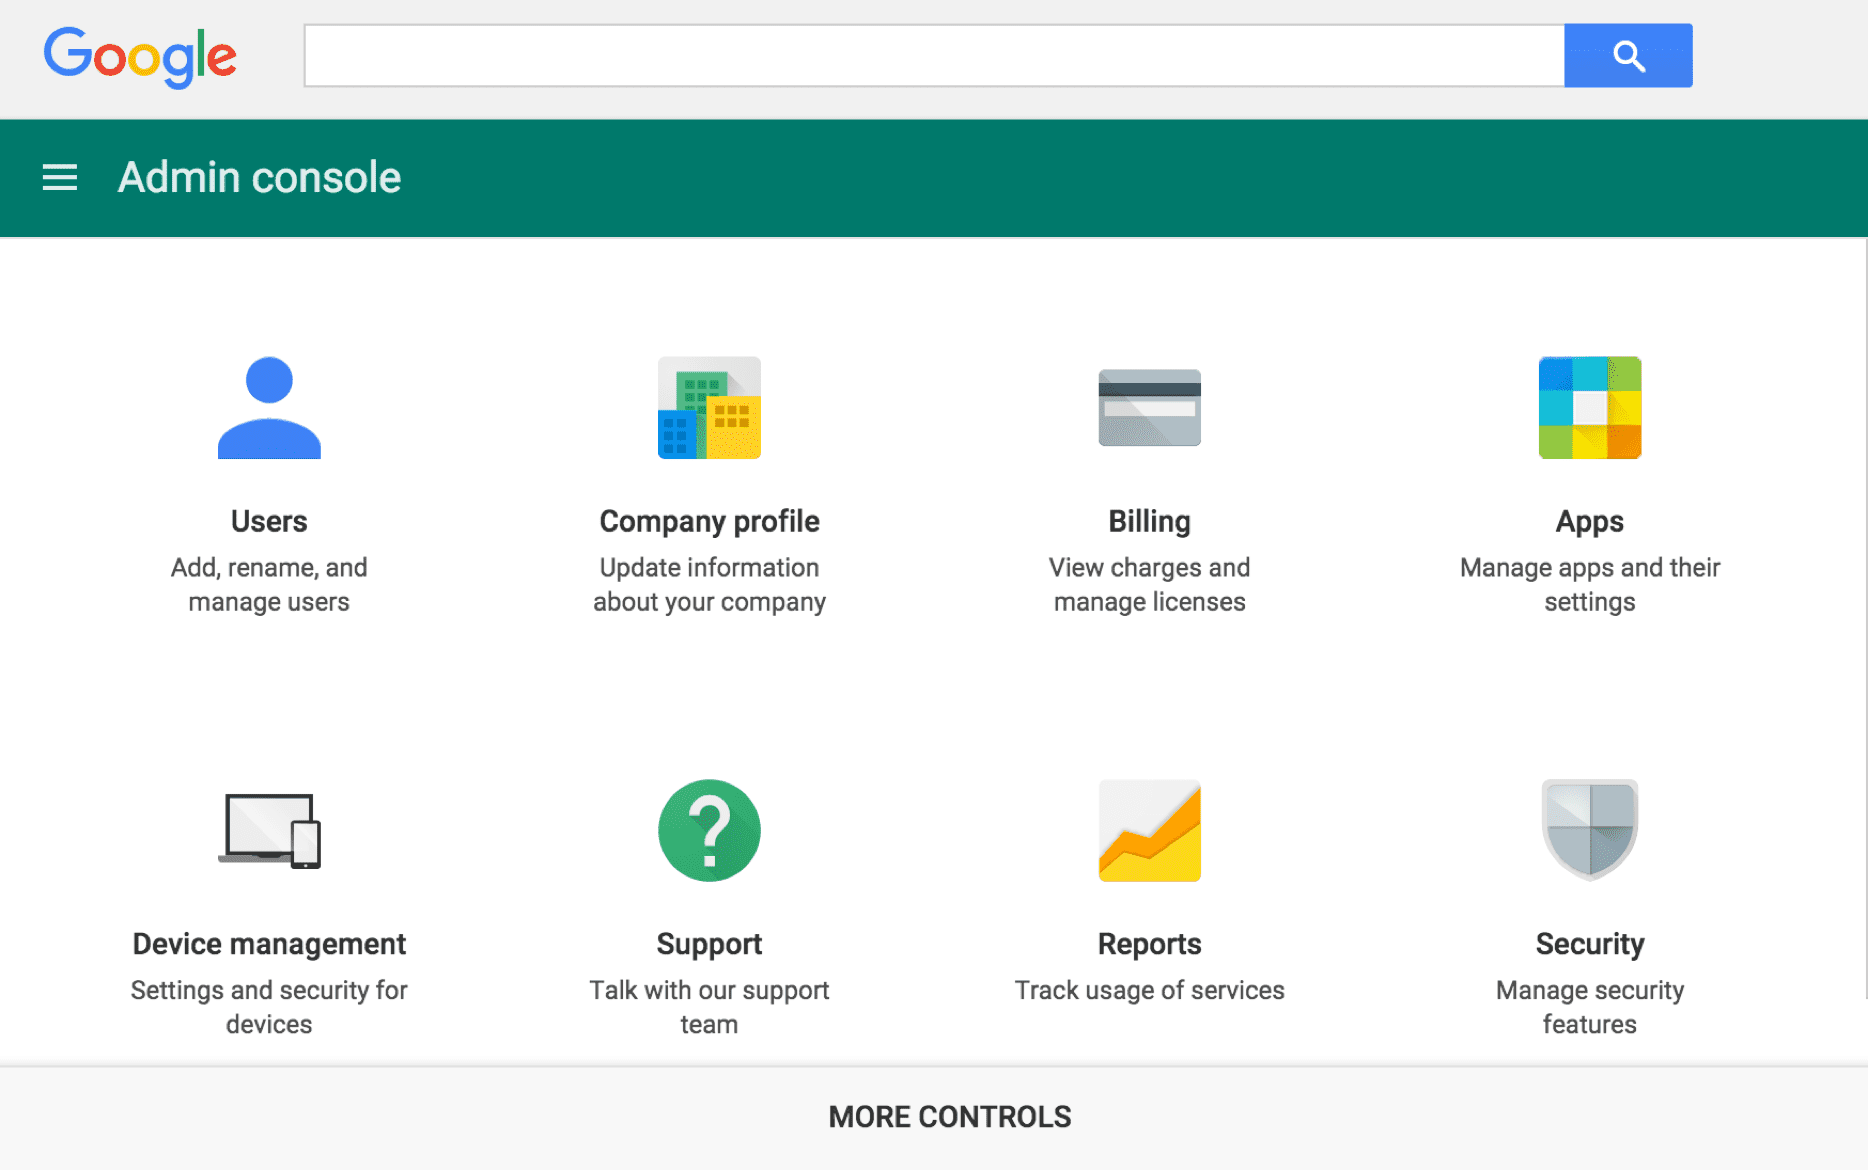Select the Reports heading text
The image size is (1868, 1170).
(1149, 944)
